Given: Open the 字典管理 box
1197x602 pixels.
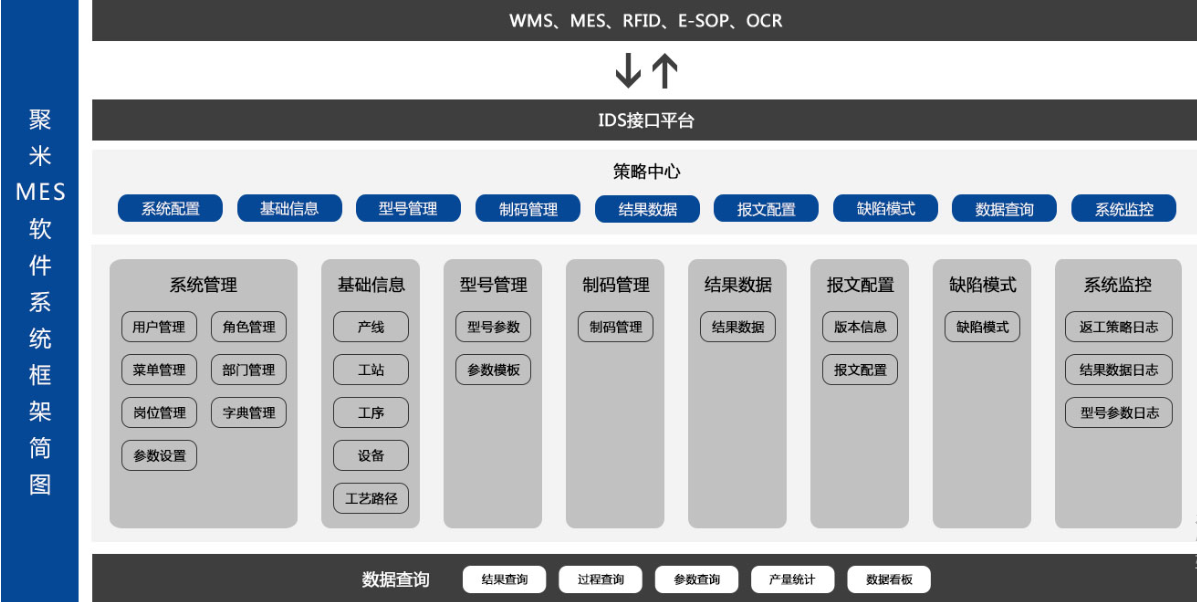Looking at the screenshot, I should 249,413.
